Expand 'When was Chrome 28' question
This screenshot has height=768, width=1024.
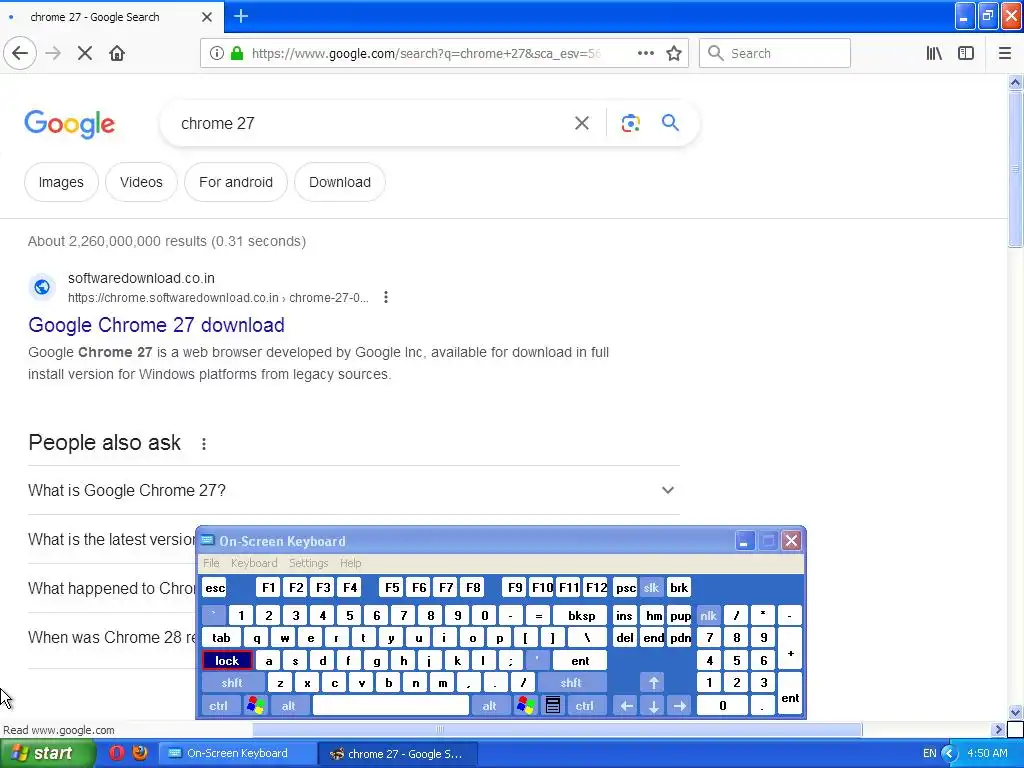112,637
